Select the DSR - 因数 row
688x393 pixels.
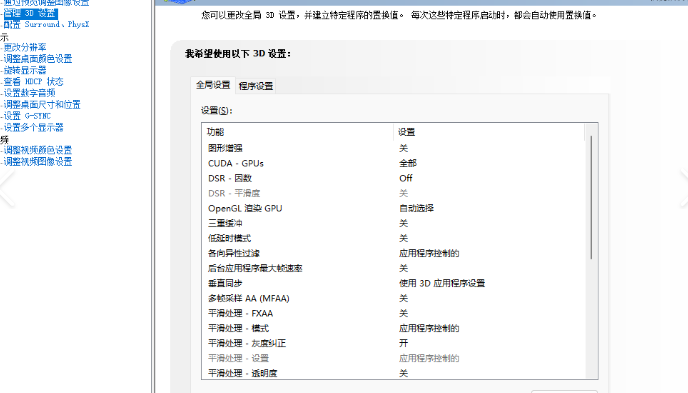point(394,178)
